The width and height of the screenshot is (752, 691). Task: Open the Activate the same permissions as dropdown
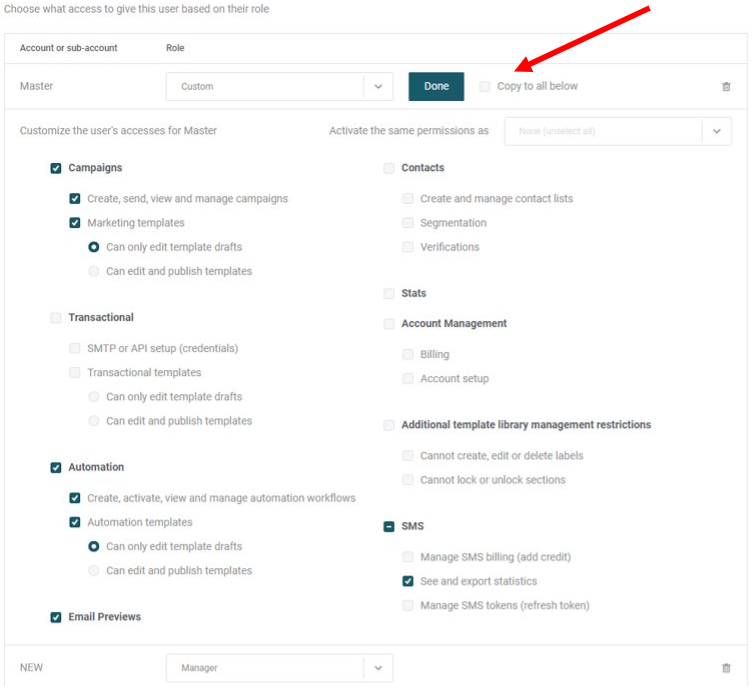coord(618,131)
